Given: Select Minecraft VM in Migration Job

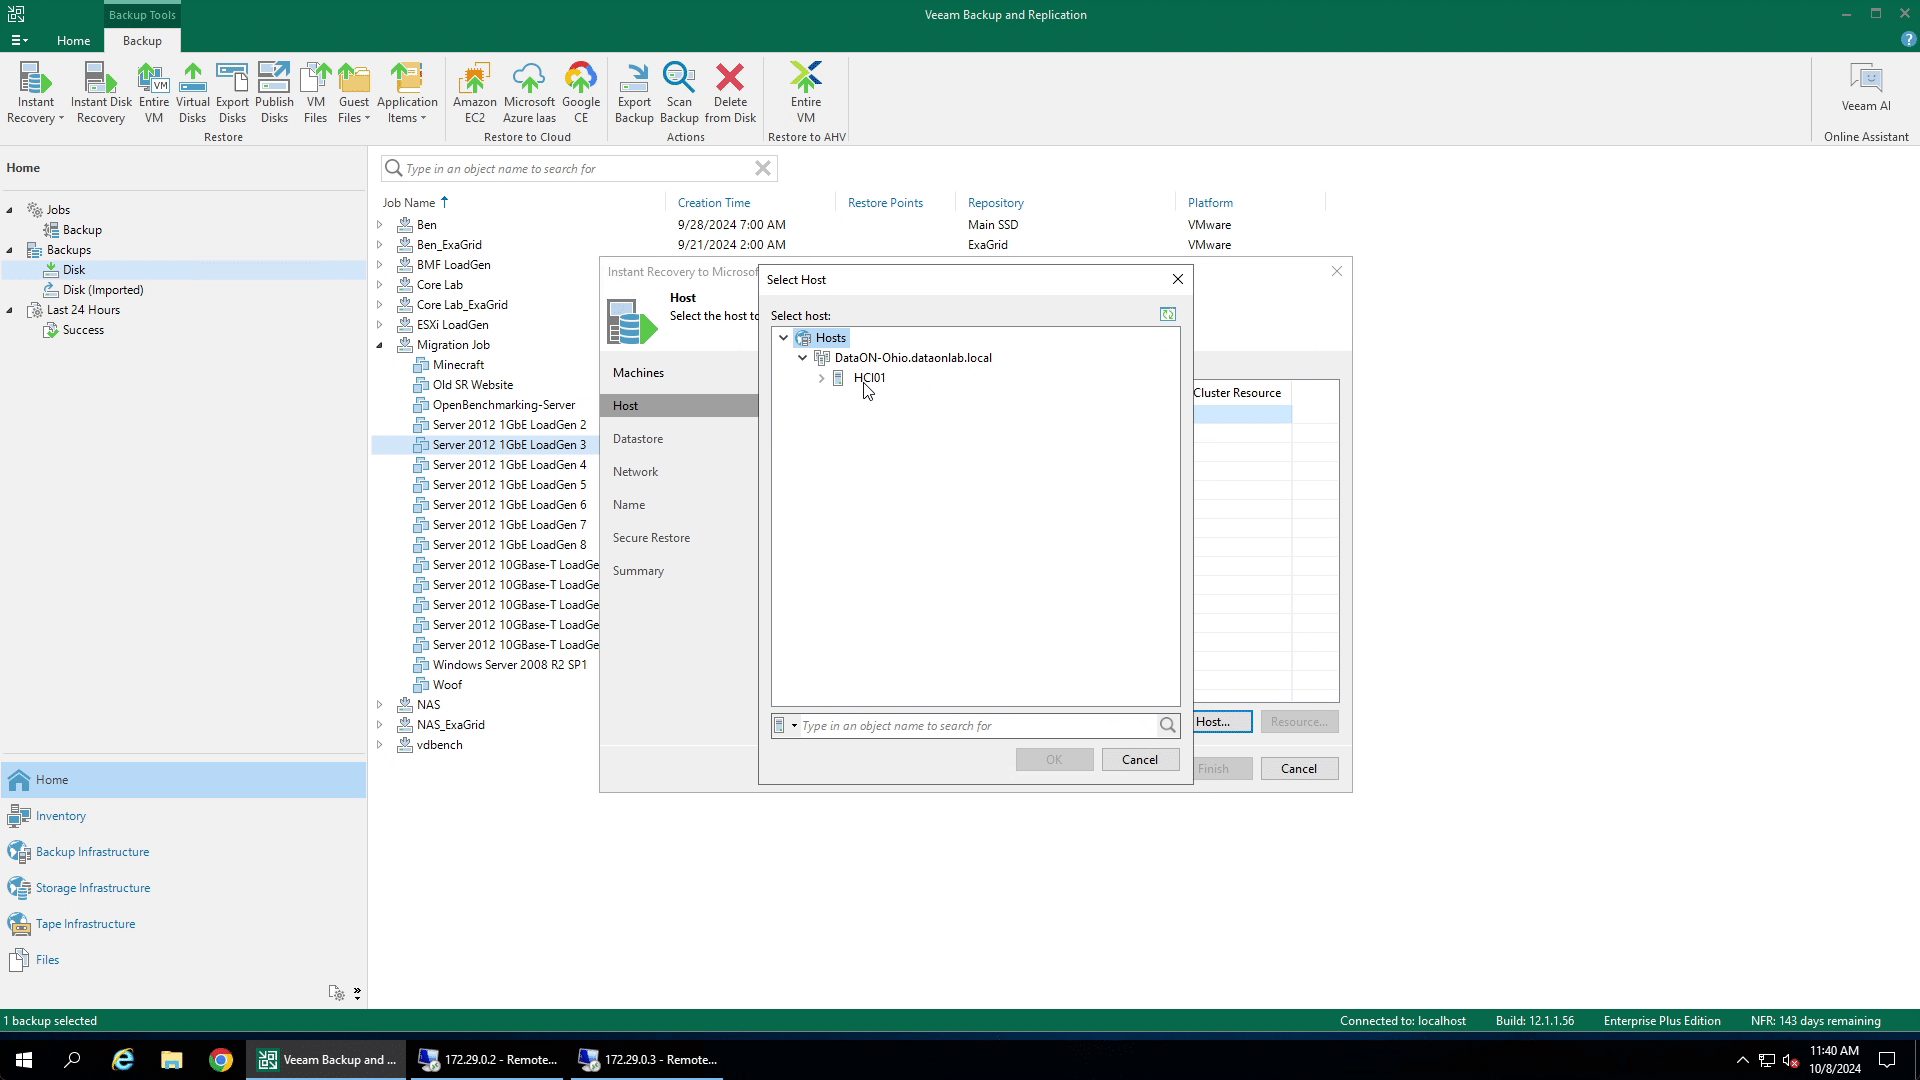Looking at the screenshot, I should point(458,365).
